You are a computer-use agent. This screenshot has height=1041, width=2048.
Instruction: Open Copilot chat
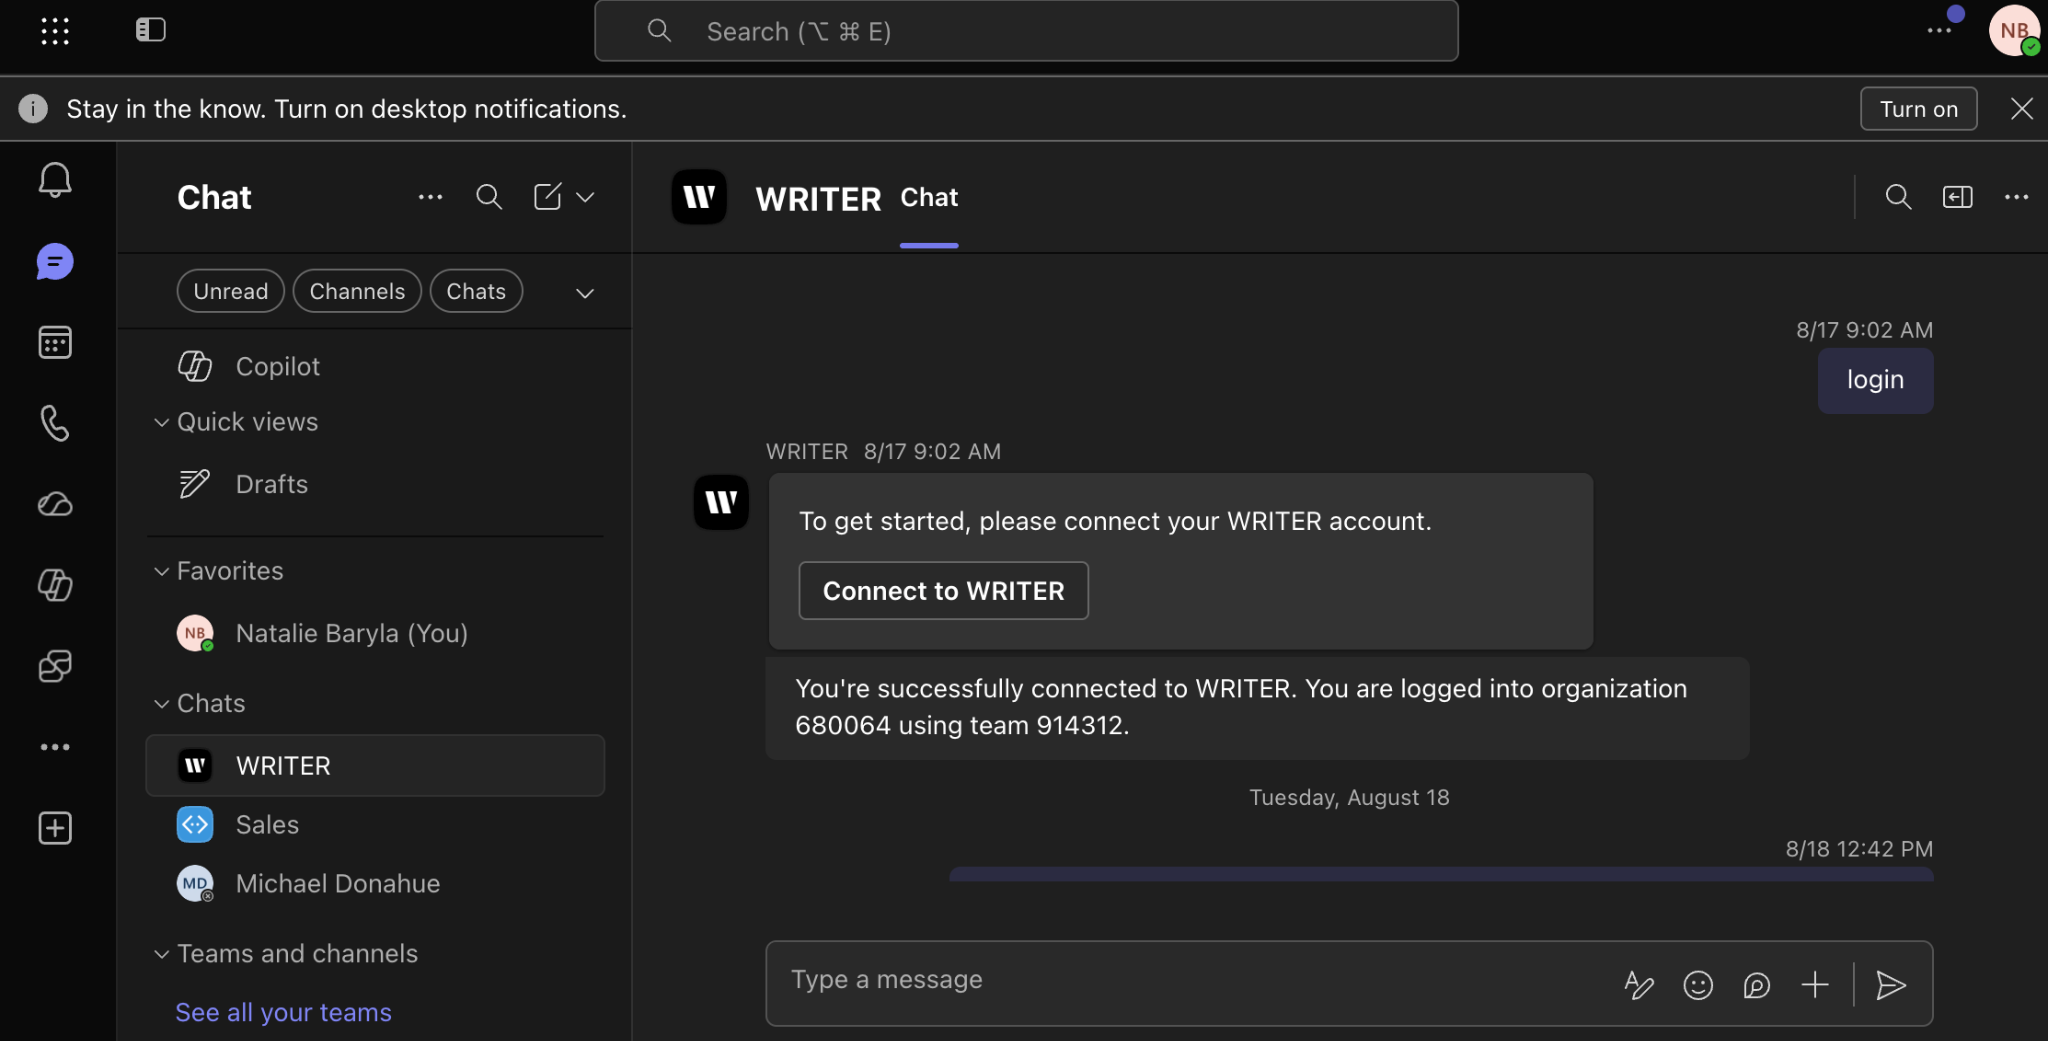[375, 367]
